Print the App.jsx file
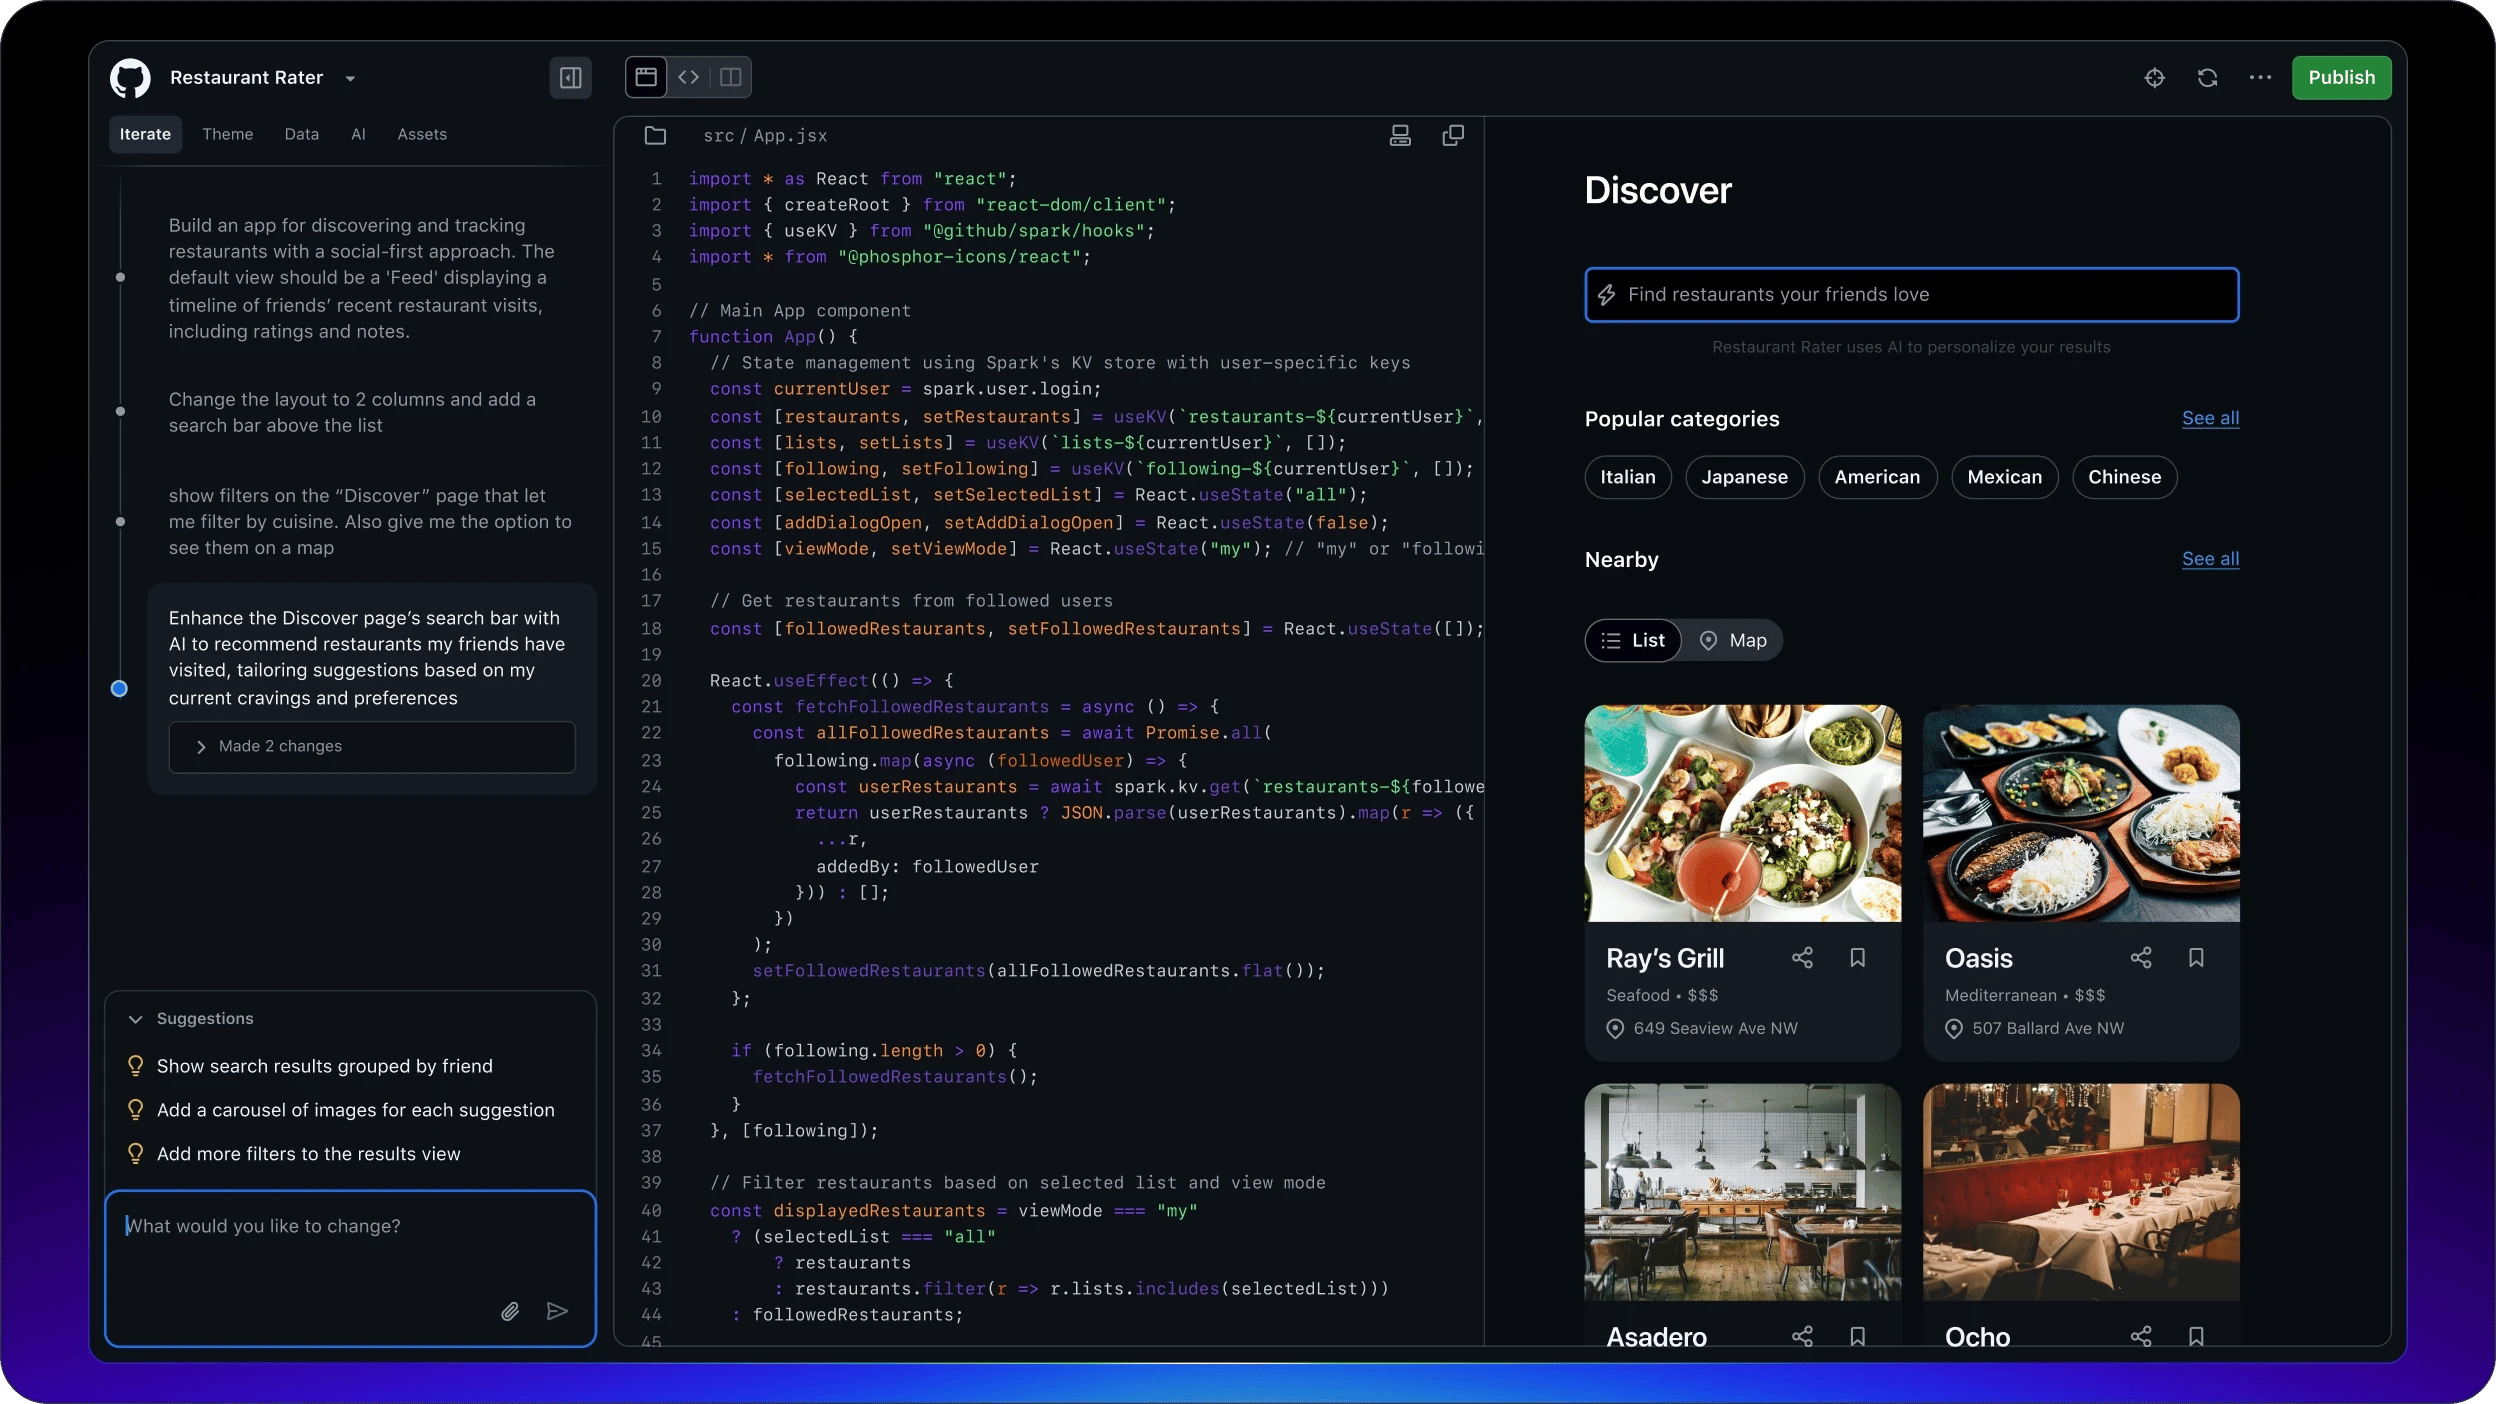The height and width of the screenshot is (1404, 2496). (x=1399, y=136)
